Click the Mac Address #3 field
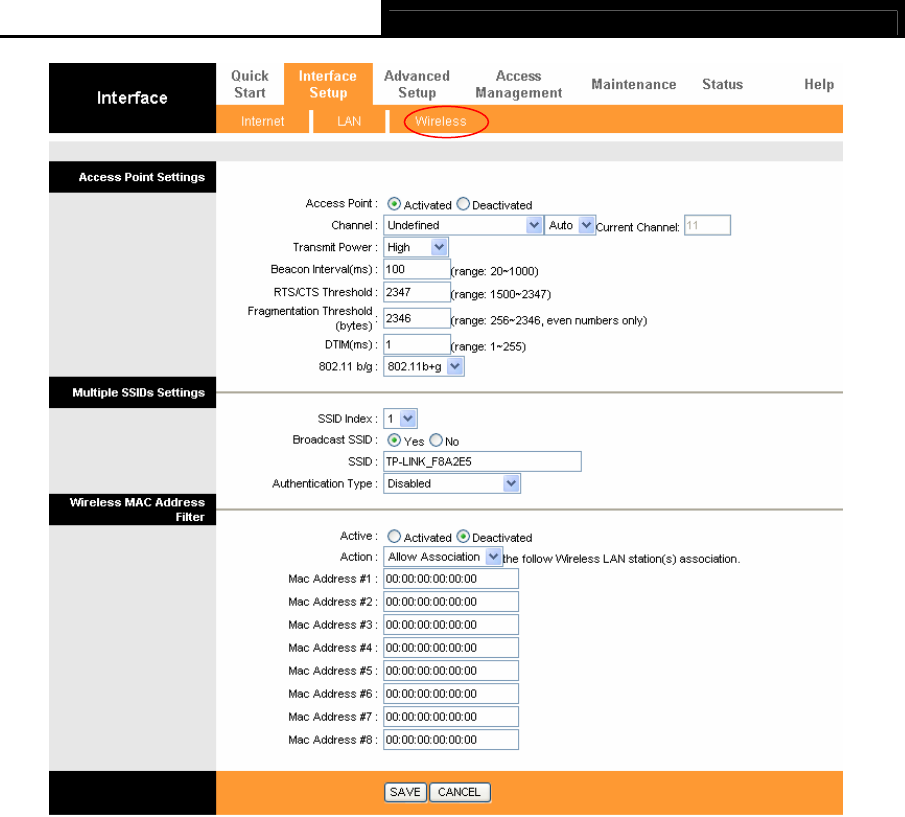This screenshot has width=905, height=817. click(x=451, y=625)
